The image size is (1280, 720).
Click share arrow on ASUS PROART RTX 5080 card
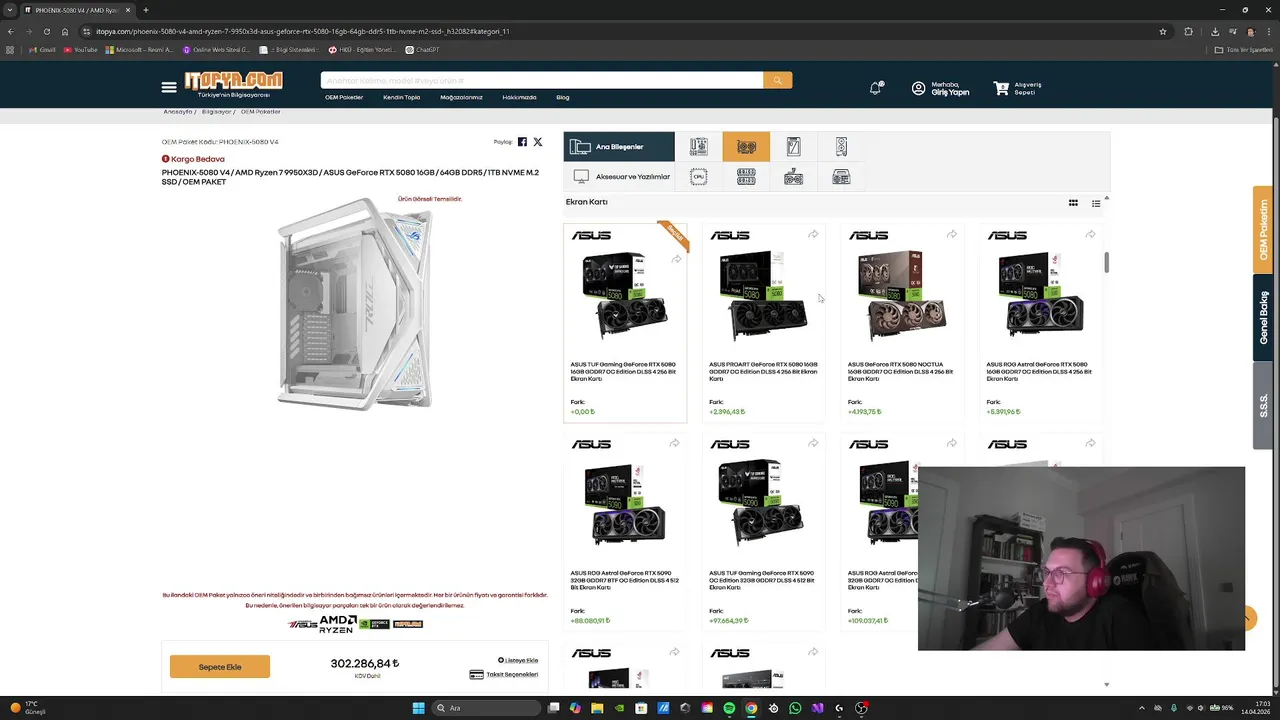click(x=813, y=234)
